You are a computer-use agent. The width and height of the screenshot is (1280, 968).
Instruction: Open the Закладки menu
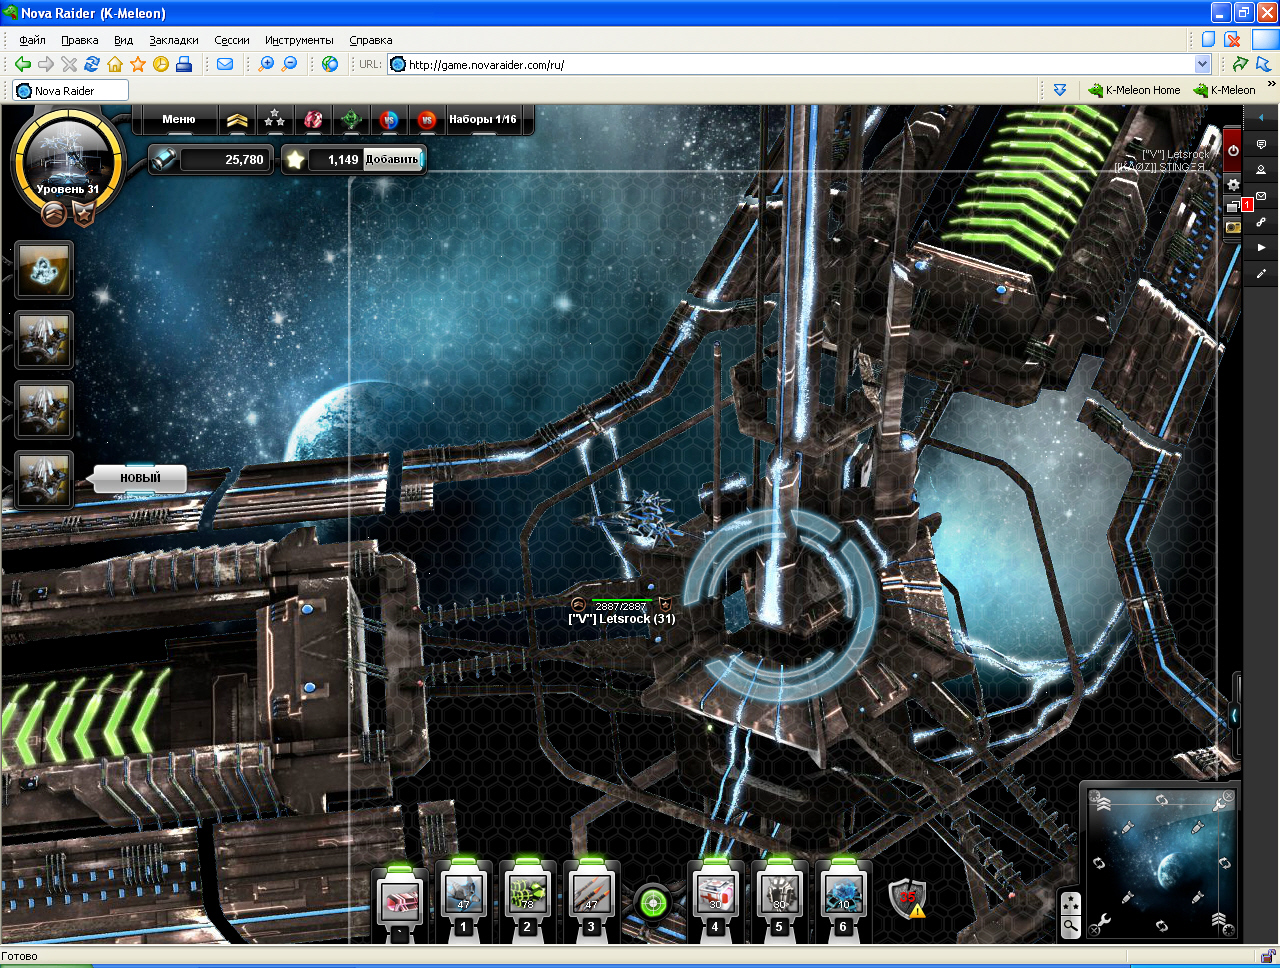174,40
